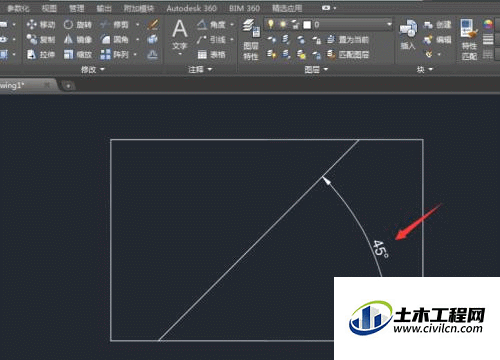500x360 pixels.
Task: Select the Rotate (旋转) tool
Action: 77,24
